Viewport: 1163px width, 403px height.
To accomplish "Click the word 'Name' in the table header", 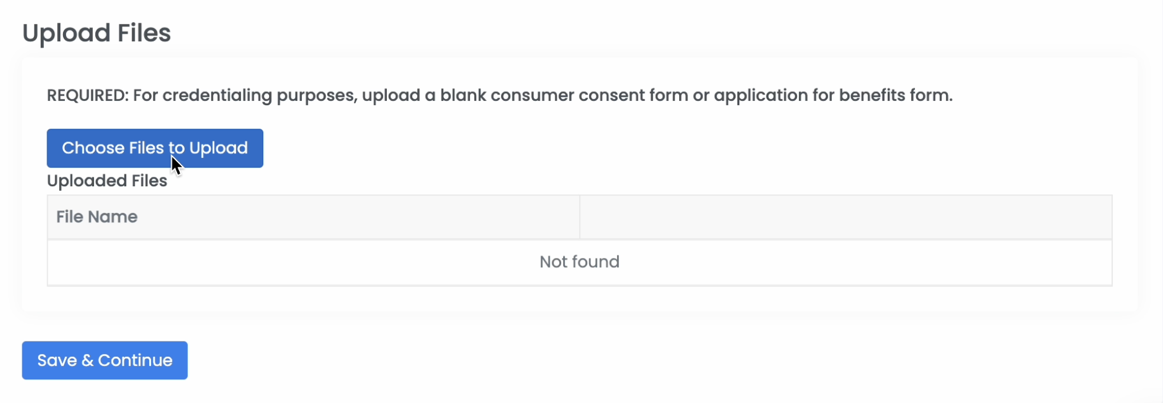I will click(115, 217).
